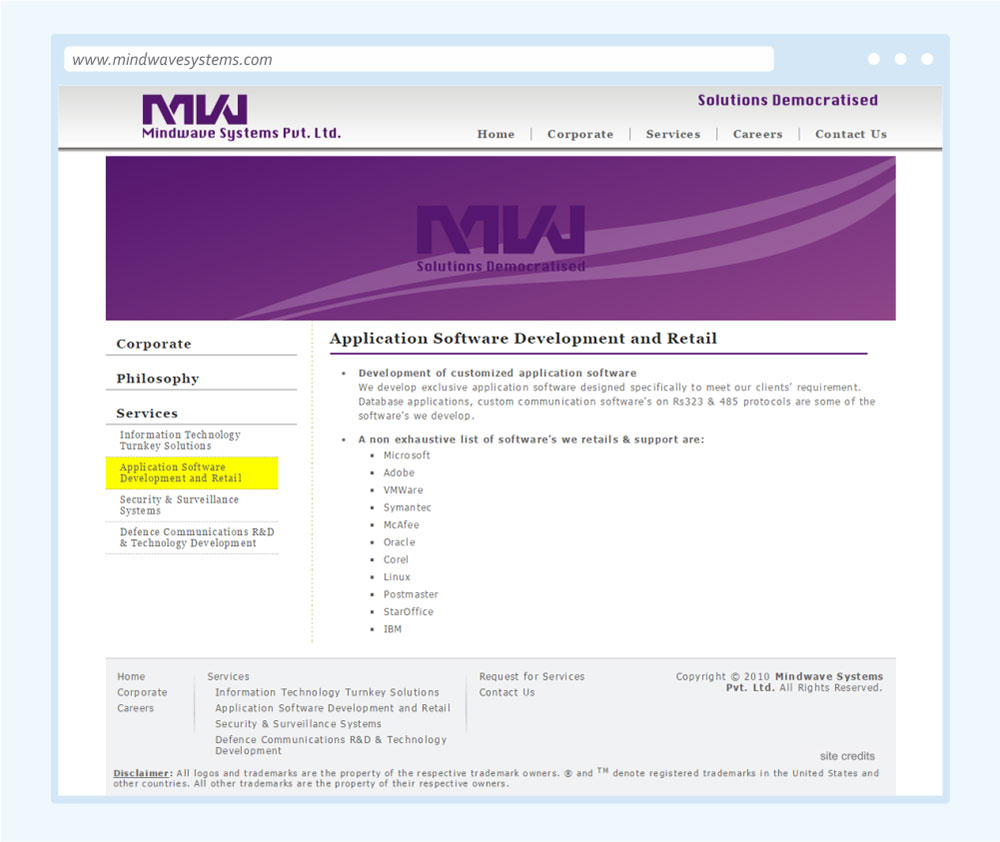This screenshot has width=1000, height=842.
Task: Open the Home item in top navigation
Action: tap(496, 134)
